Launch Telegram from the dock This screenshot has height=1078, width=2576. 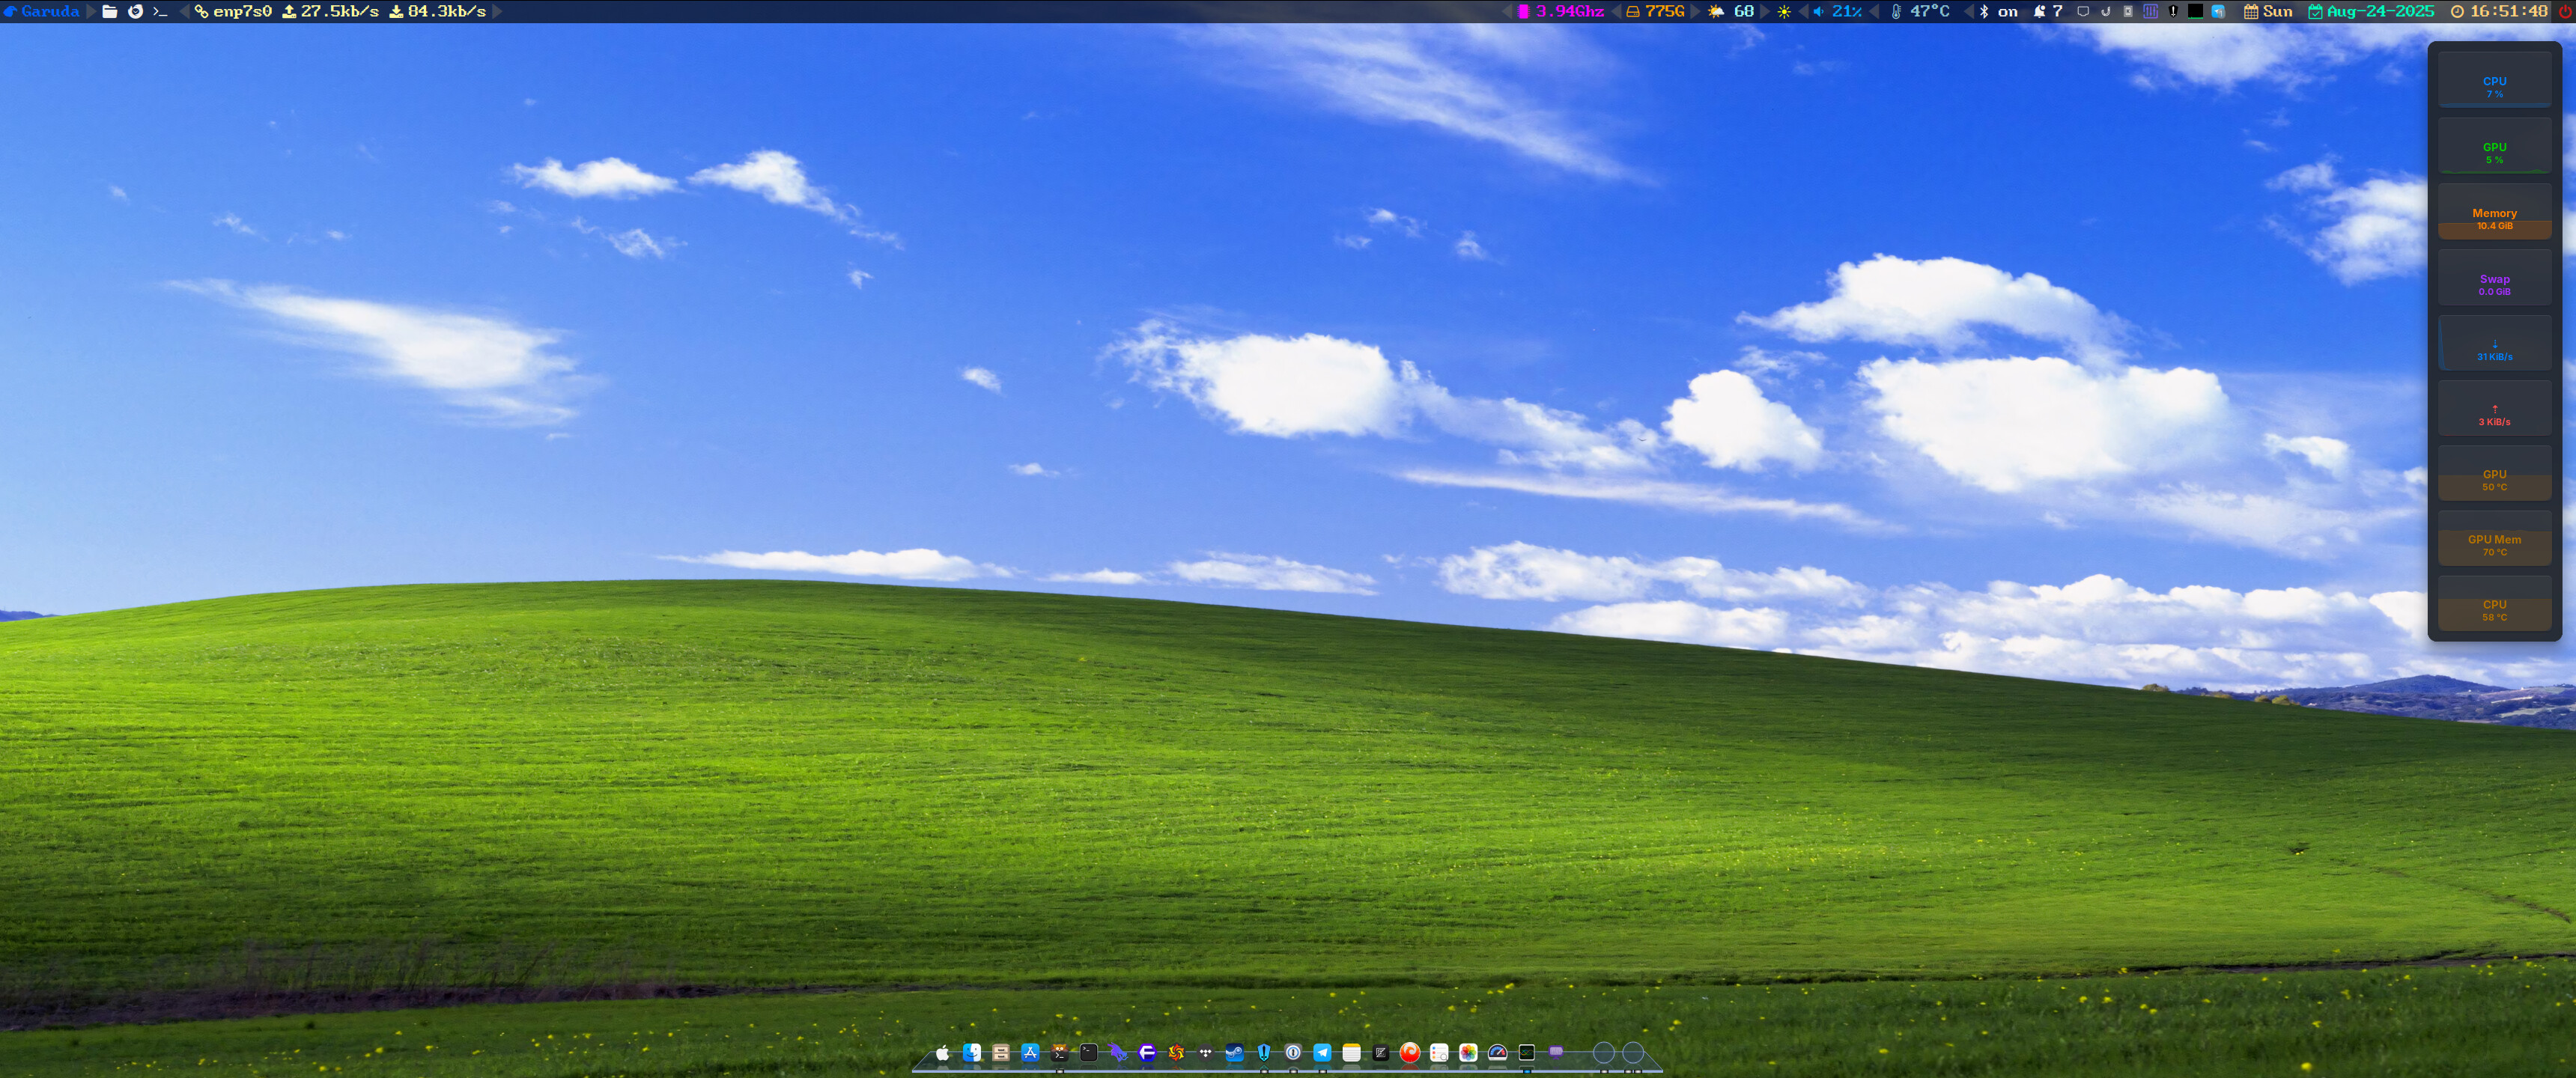click(x=1322, y=1052)
